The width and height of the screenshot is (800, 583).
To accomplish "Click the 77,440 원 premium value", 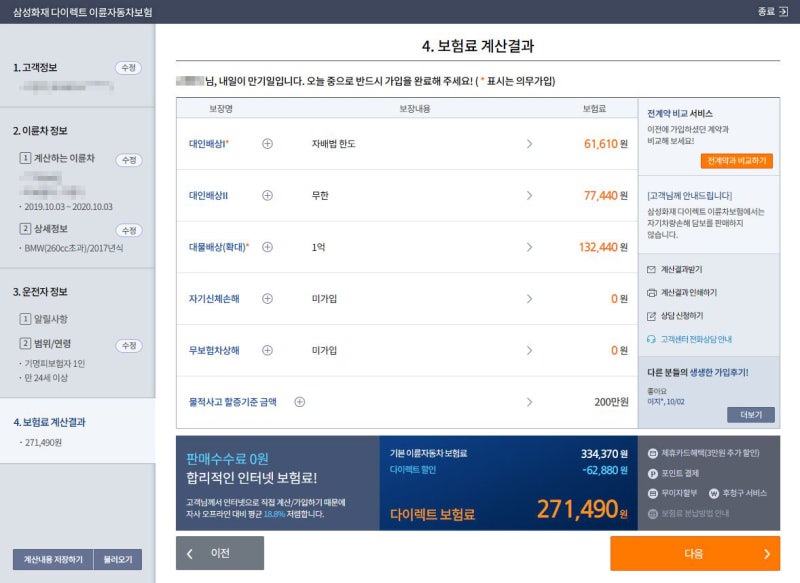I will pyautogui.click(x=606, y=195).
